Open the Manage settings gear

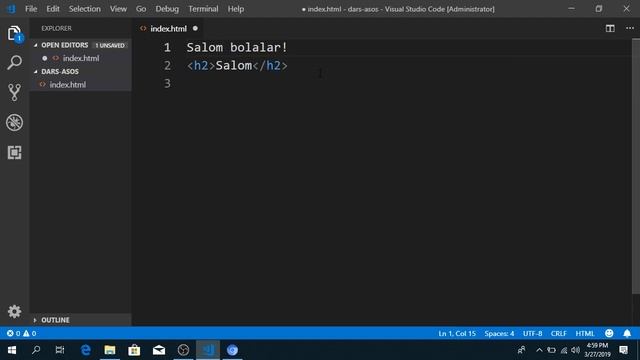14,311
